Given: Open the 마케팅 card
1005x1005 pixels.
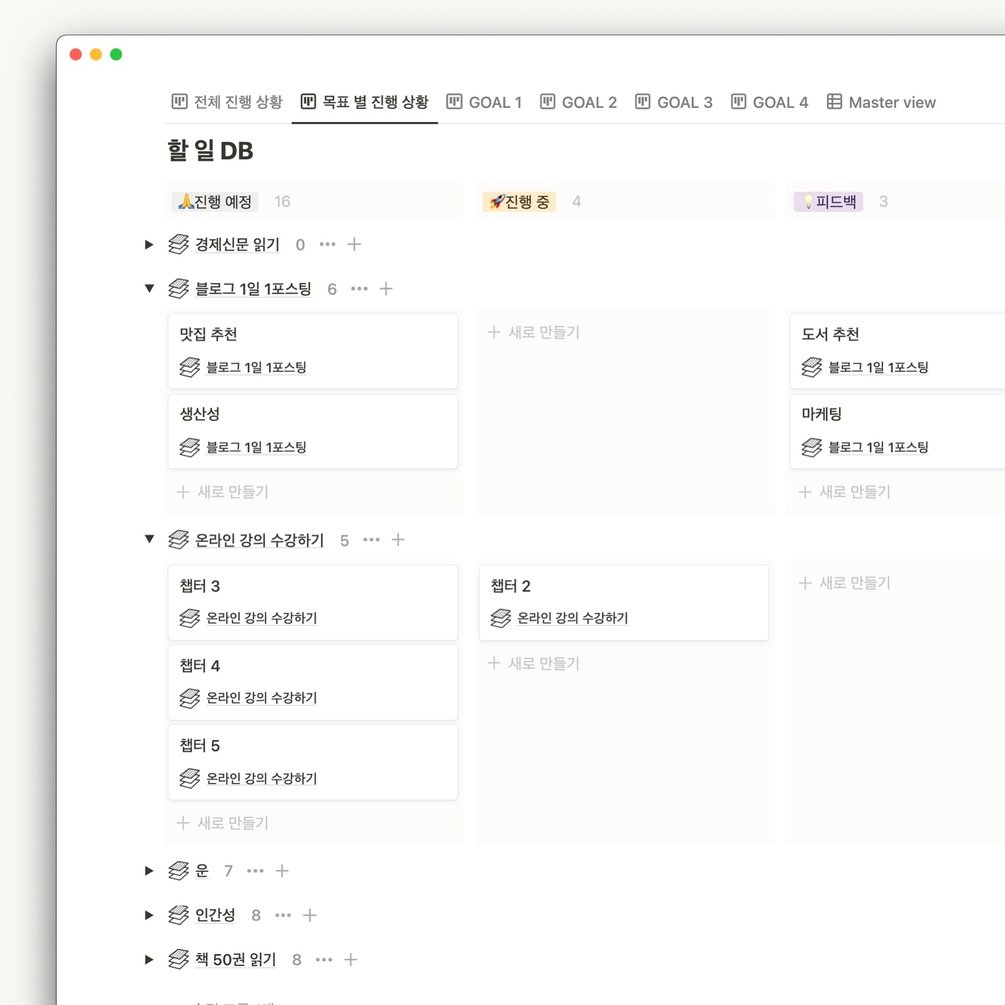Looking at the screenshot, I should point(897,431).
